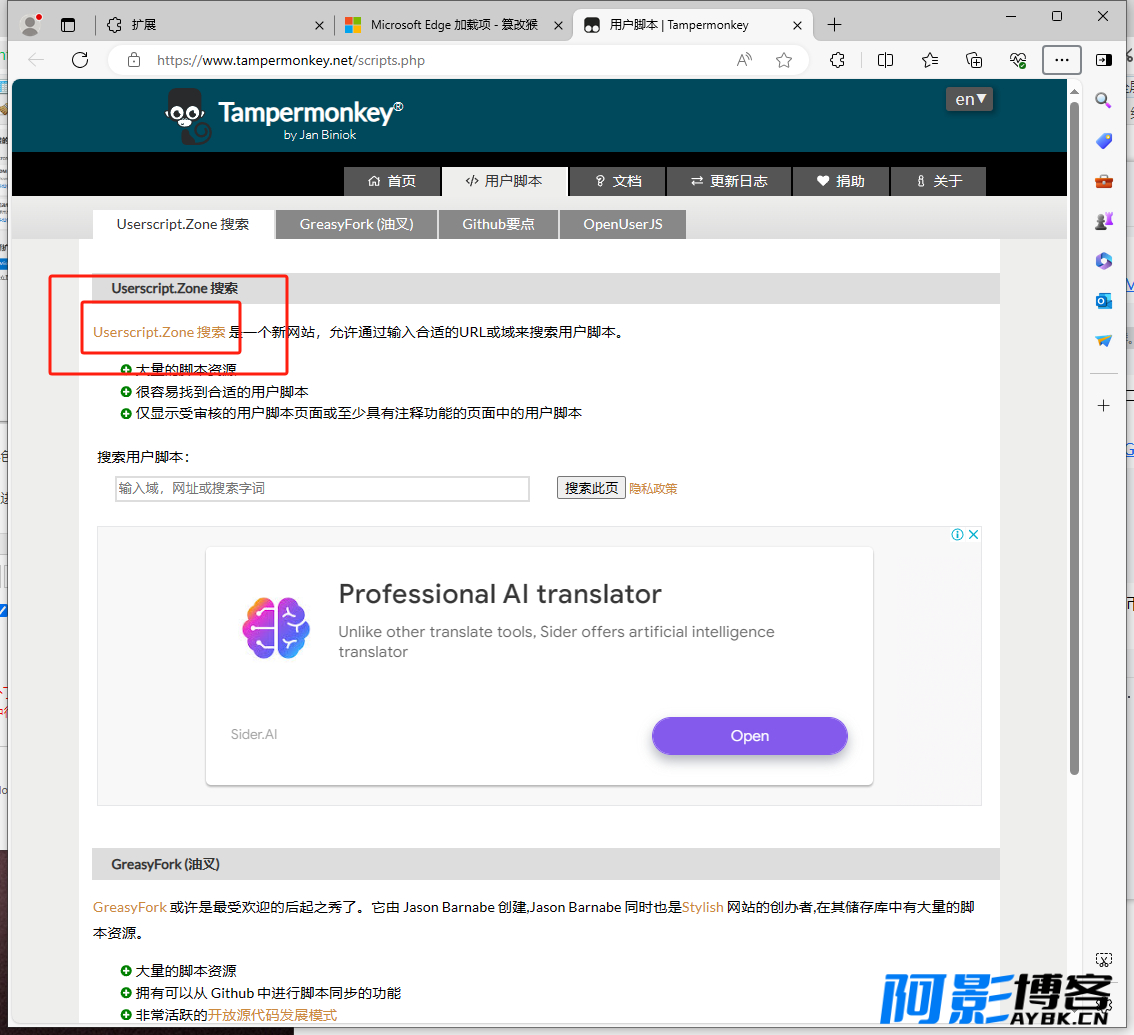The image size is (1134, 1035).
Task: Go back to previous page
Action: [36, 60]
